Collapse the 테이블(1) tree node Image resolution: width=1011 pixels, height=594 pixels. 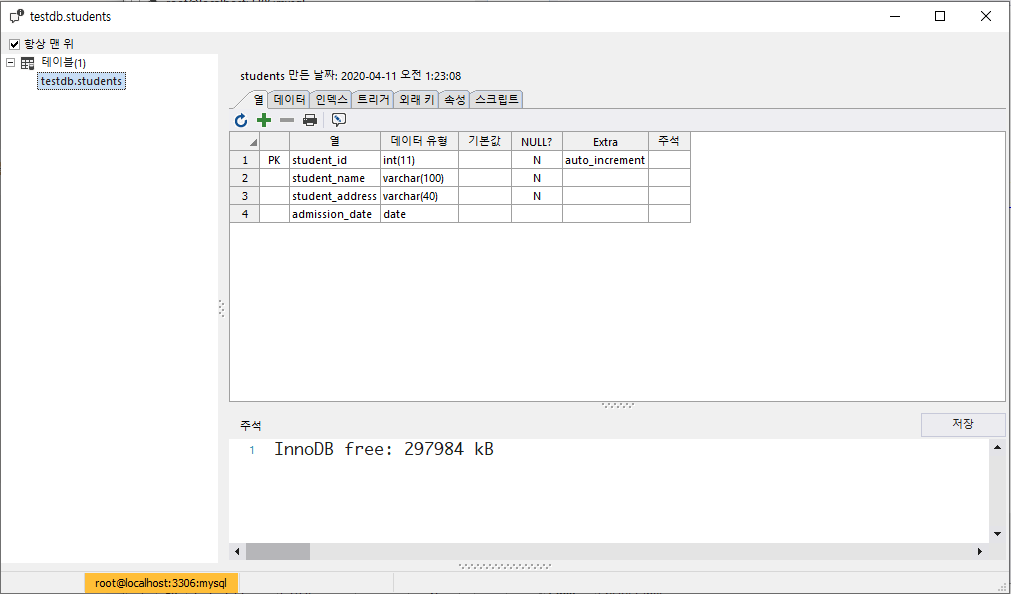coord(10,63)
